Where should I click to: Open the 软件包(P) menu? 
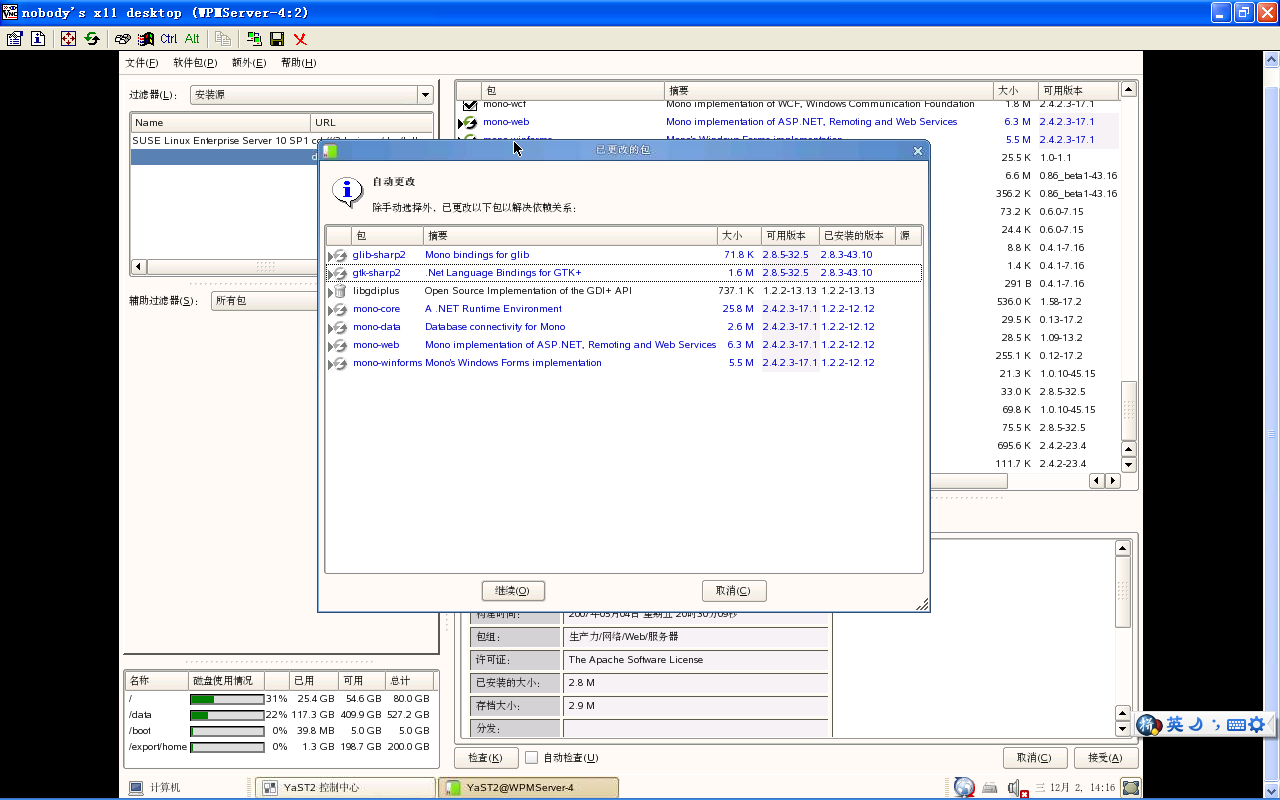tap(195, 63)
